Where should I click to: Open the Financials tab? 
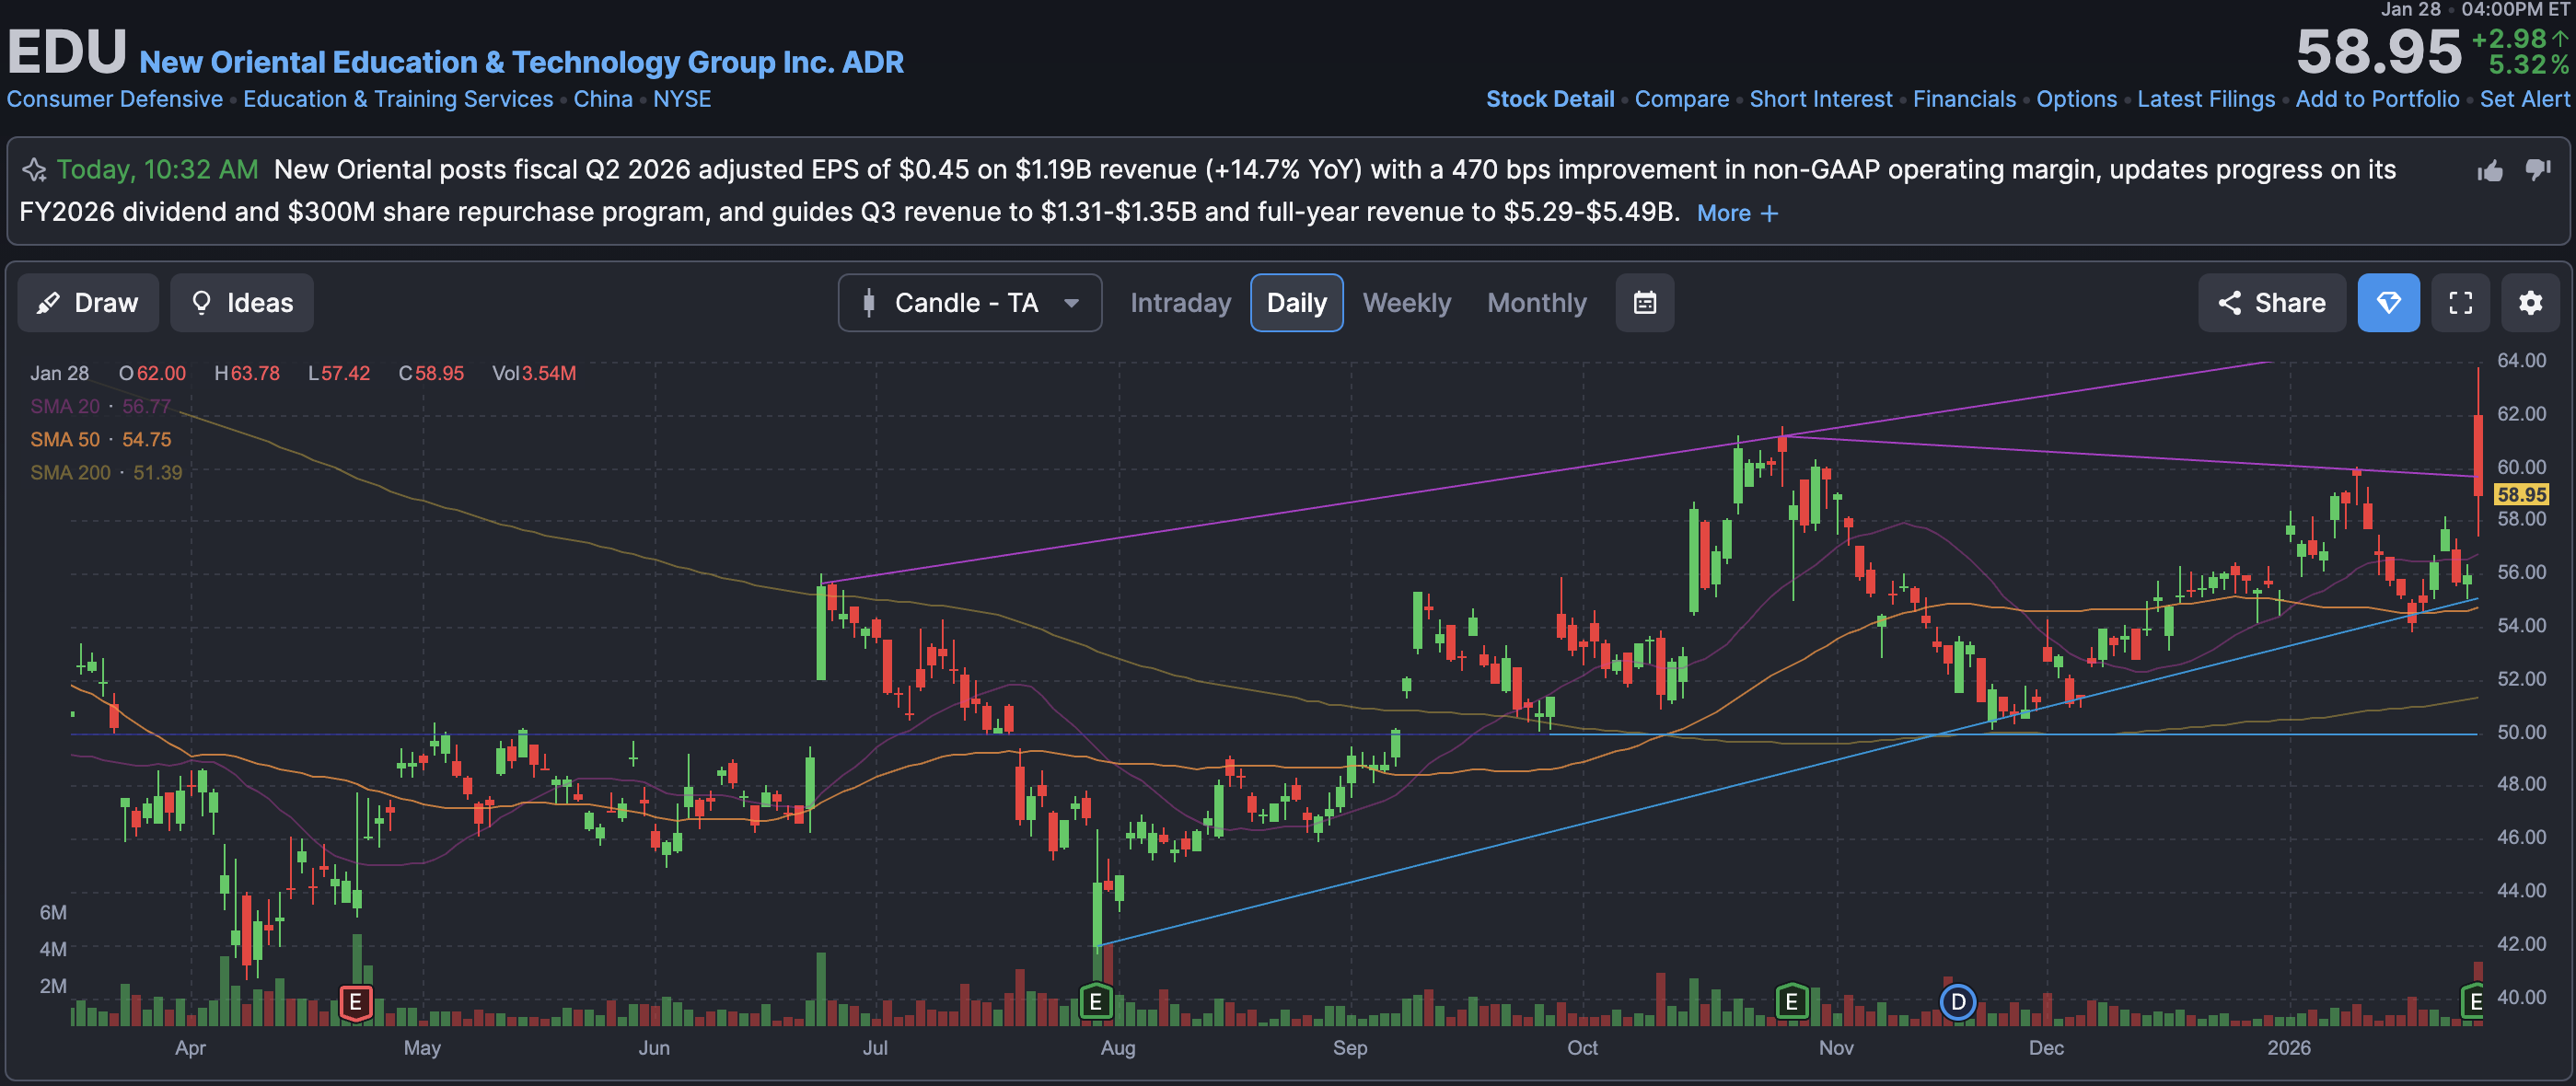(x=1964, y=99)
